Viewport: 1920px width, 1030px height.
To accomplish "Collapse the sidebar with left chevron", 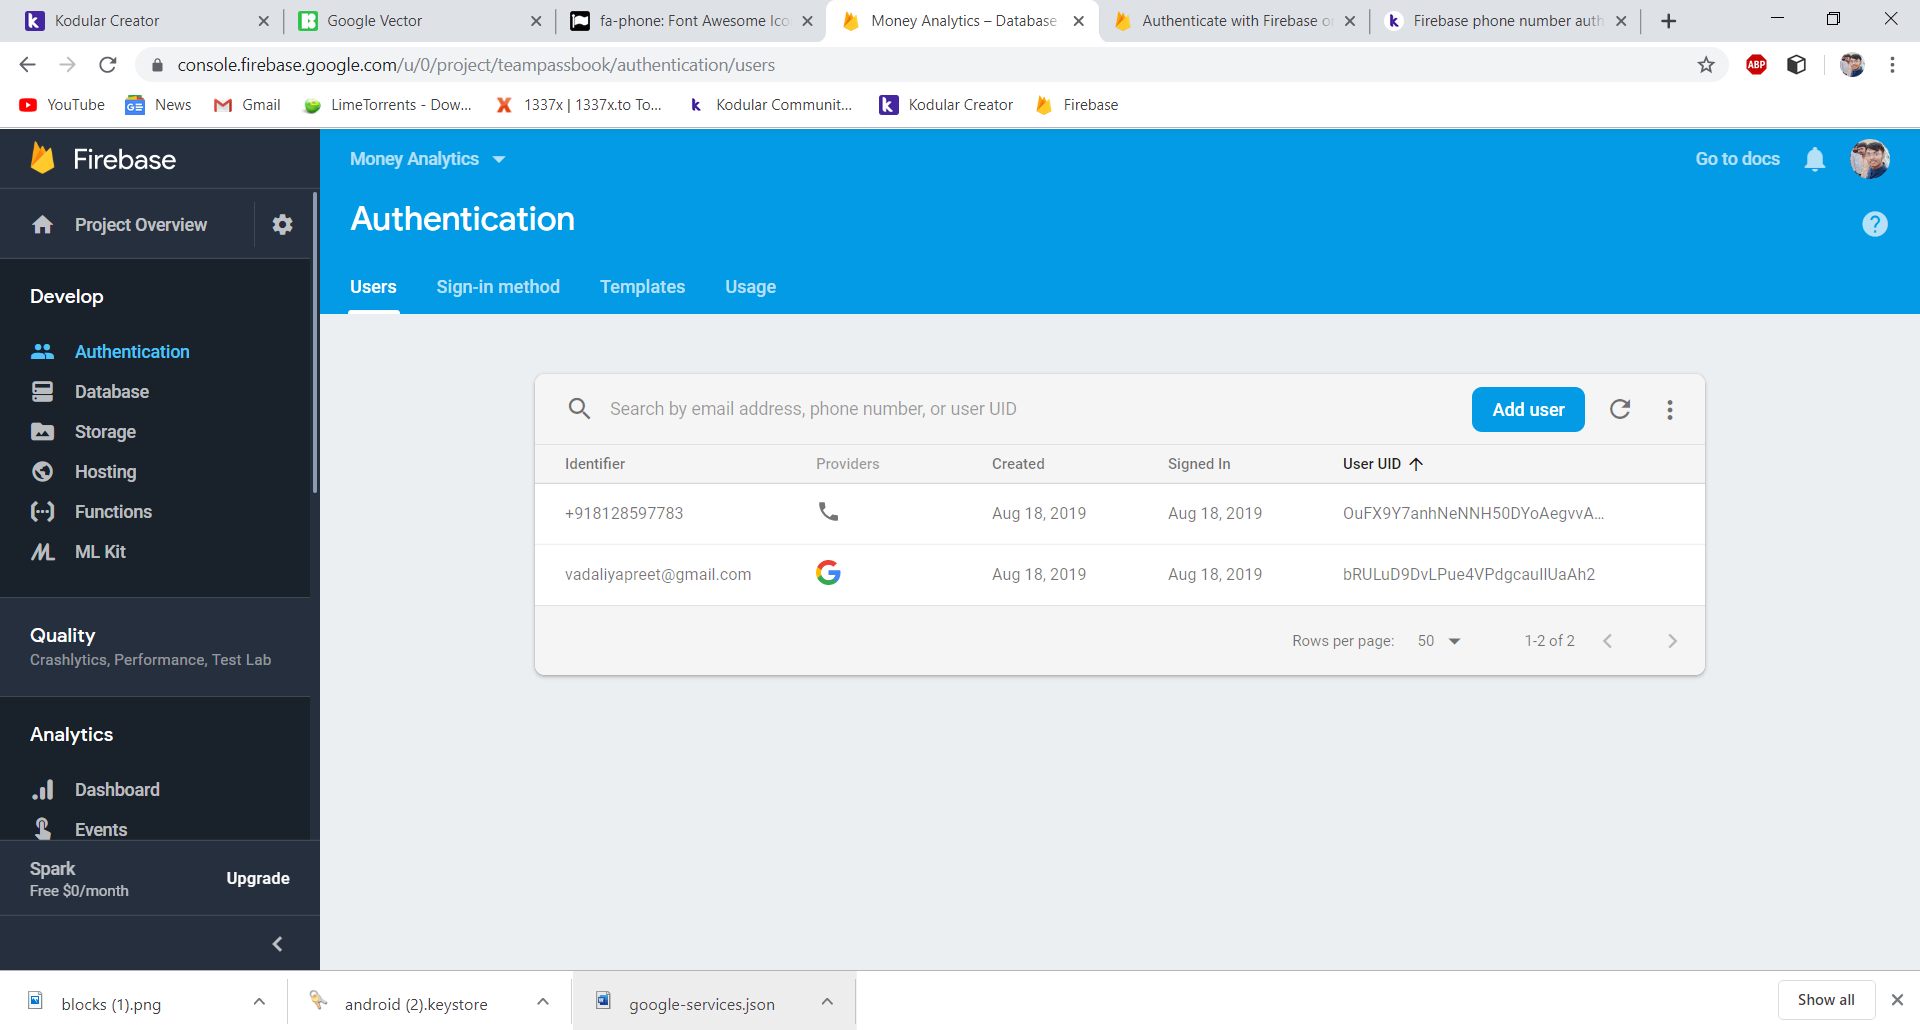I will coord(277,944).
